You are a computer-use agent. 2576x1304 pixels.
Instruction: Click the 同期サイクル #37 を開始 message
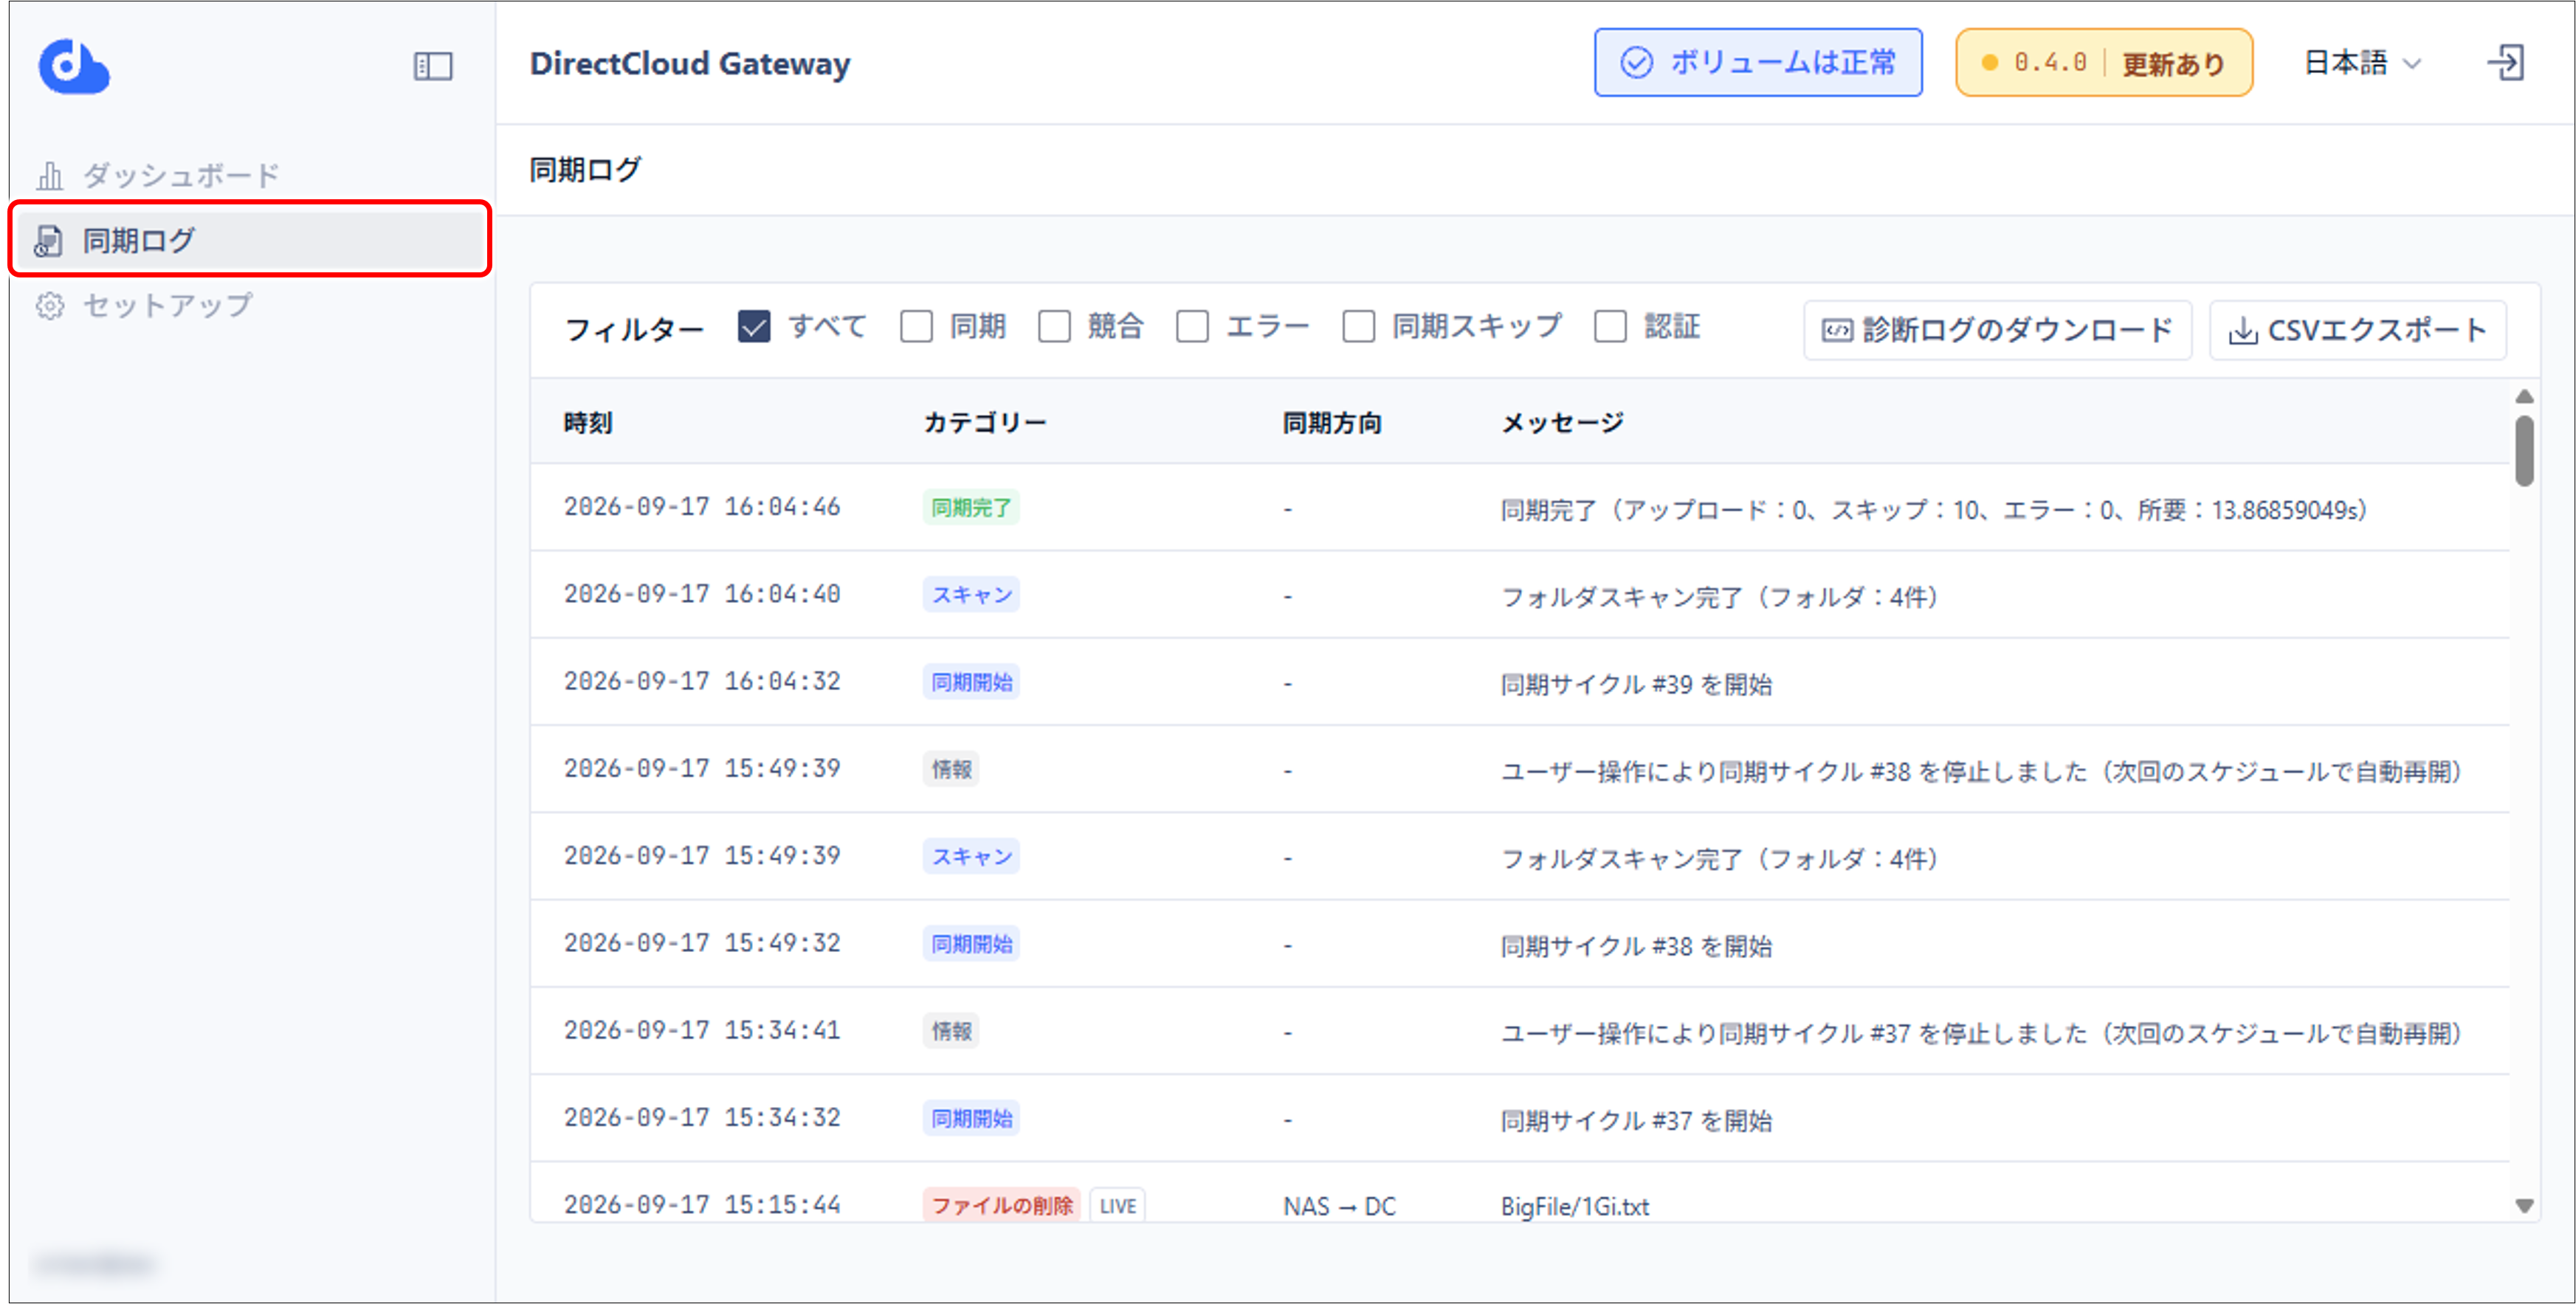(1636, 1120)
